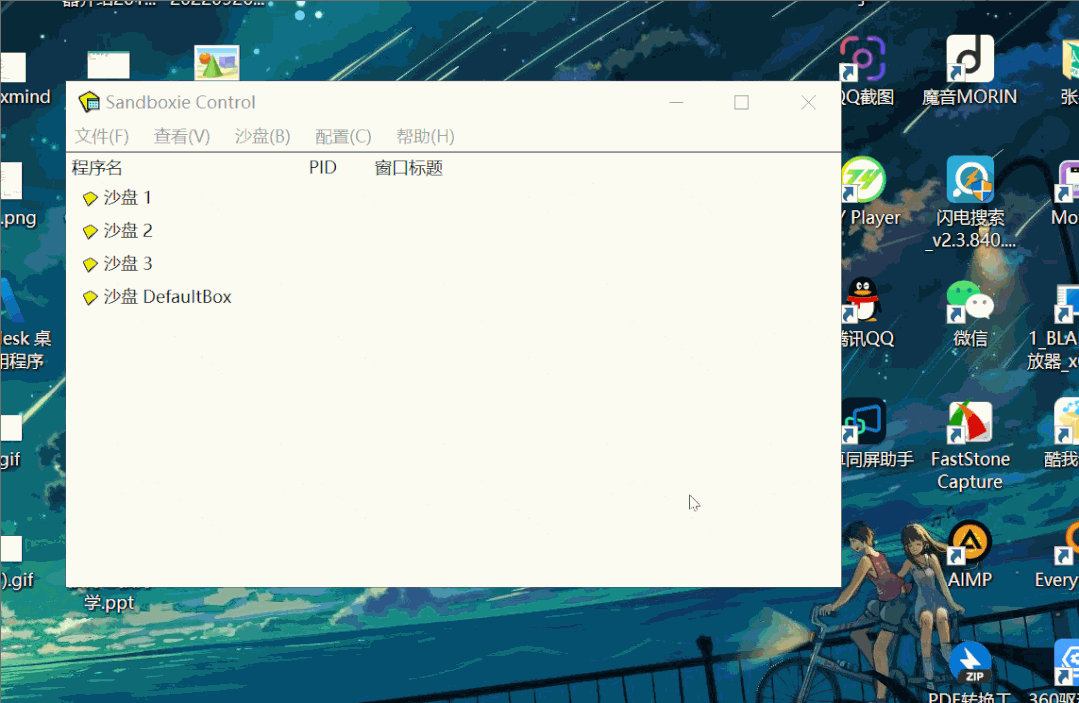Select the Player desktop shortcut icon
1079x703 pixels.
[870, 193]
